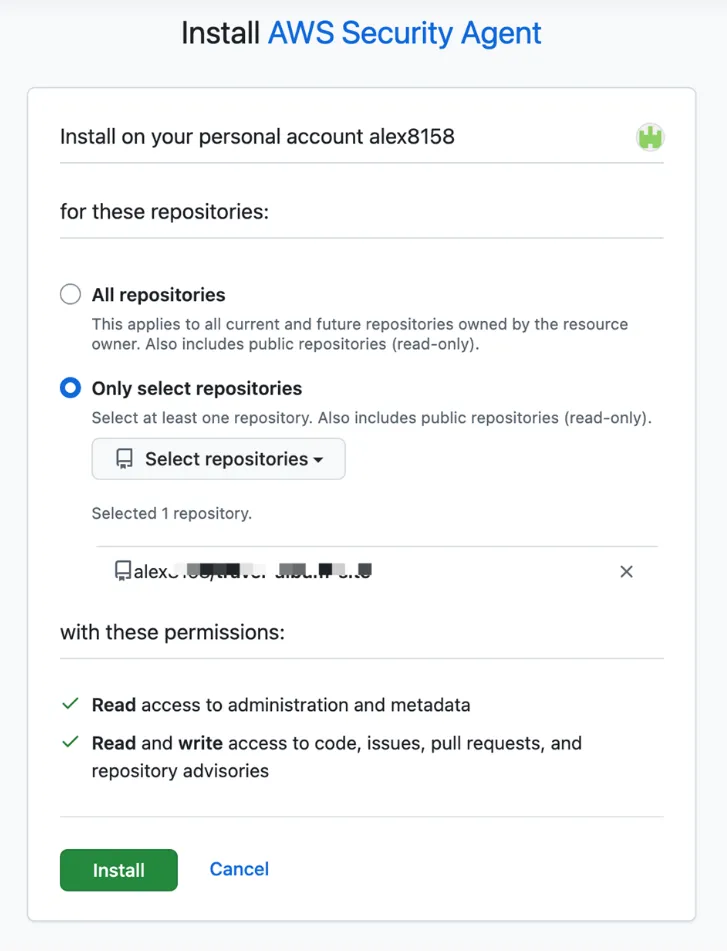Click the Read and write access permission text

coord(337,756)
